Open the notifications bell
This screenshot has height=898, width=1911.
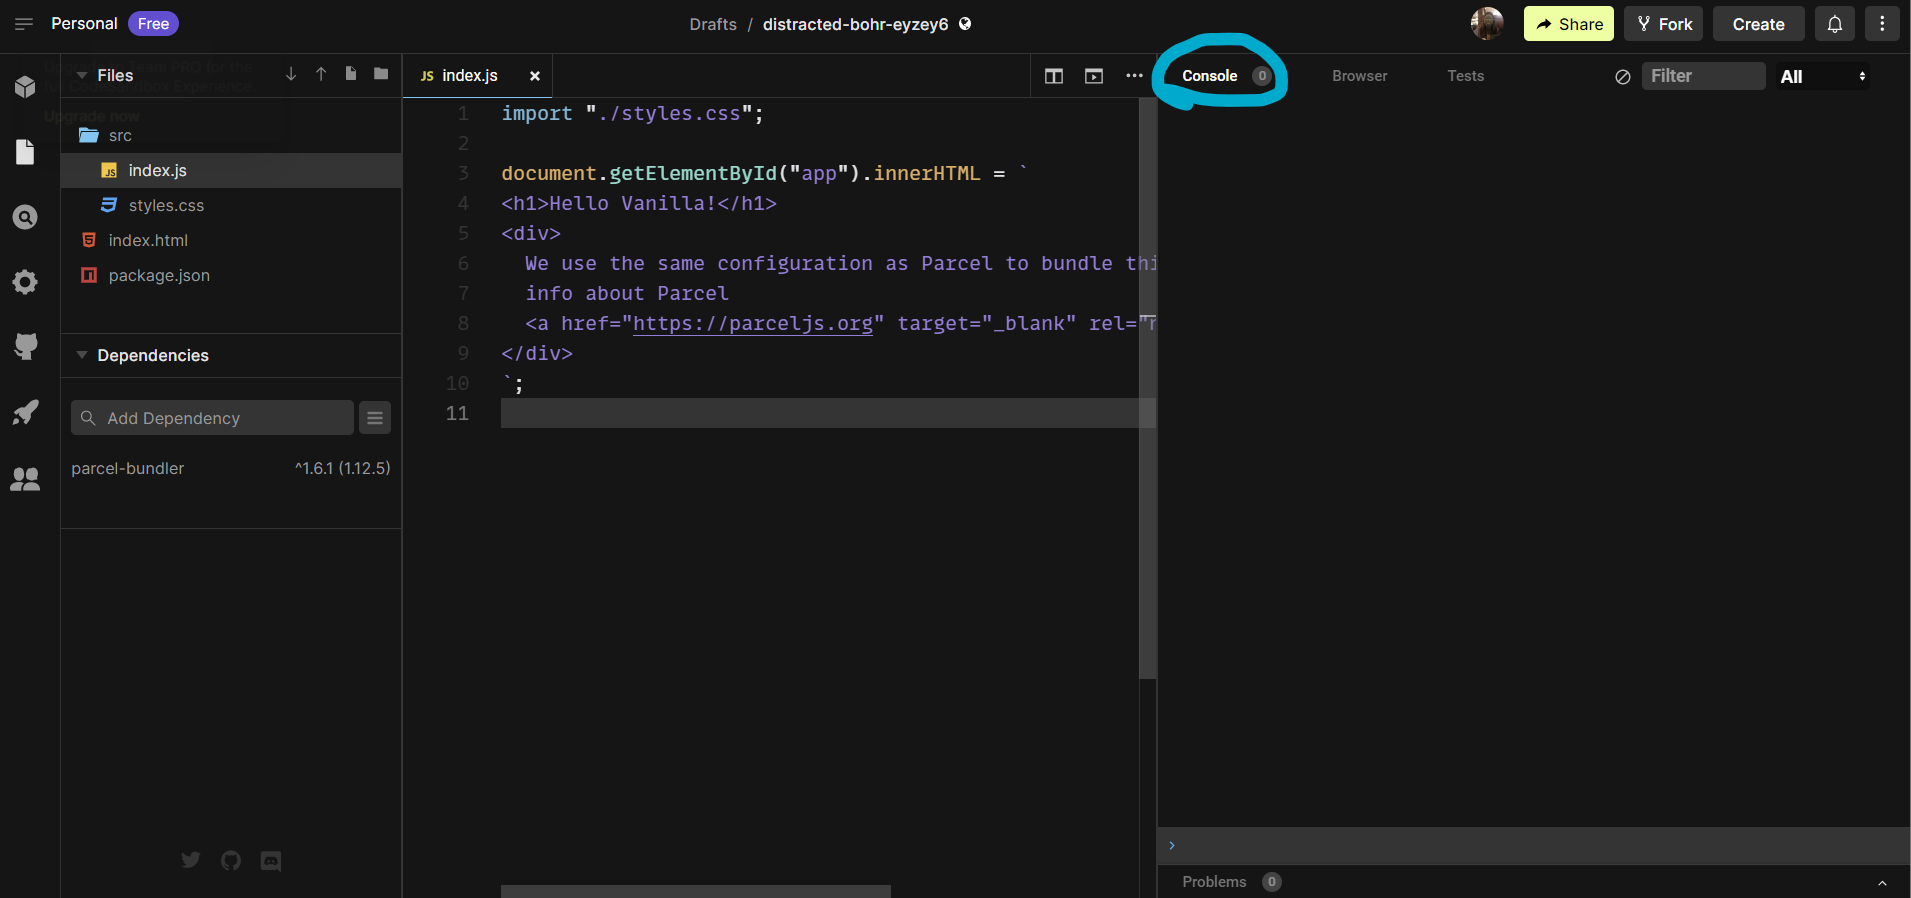(x=1835, y=24)
